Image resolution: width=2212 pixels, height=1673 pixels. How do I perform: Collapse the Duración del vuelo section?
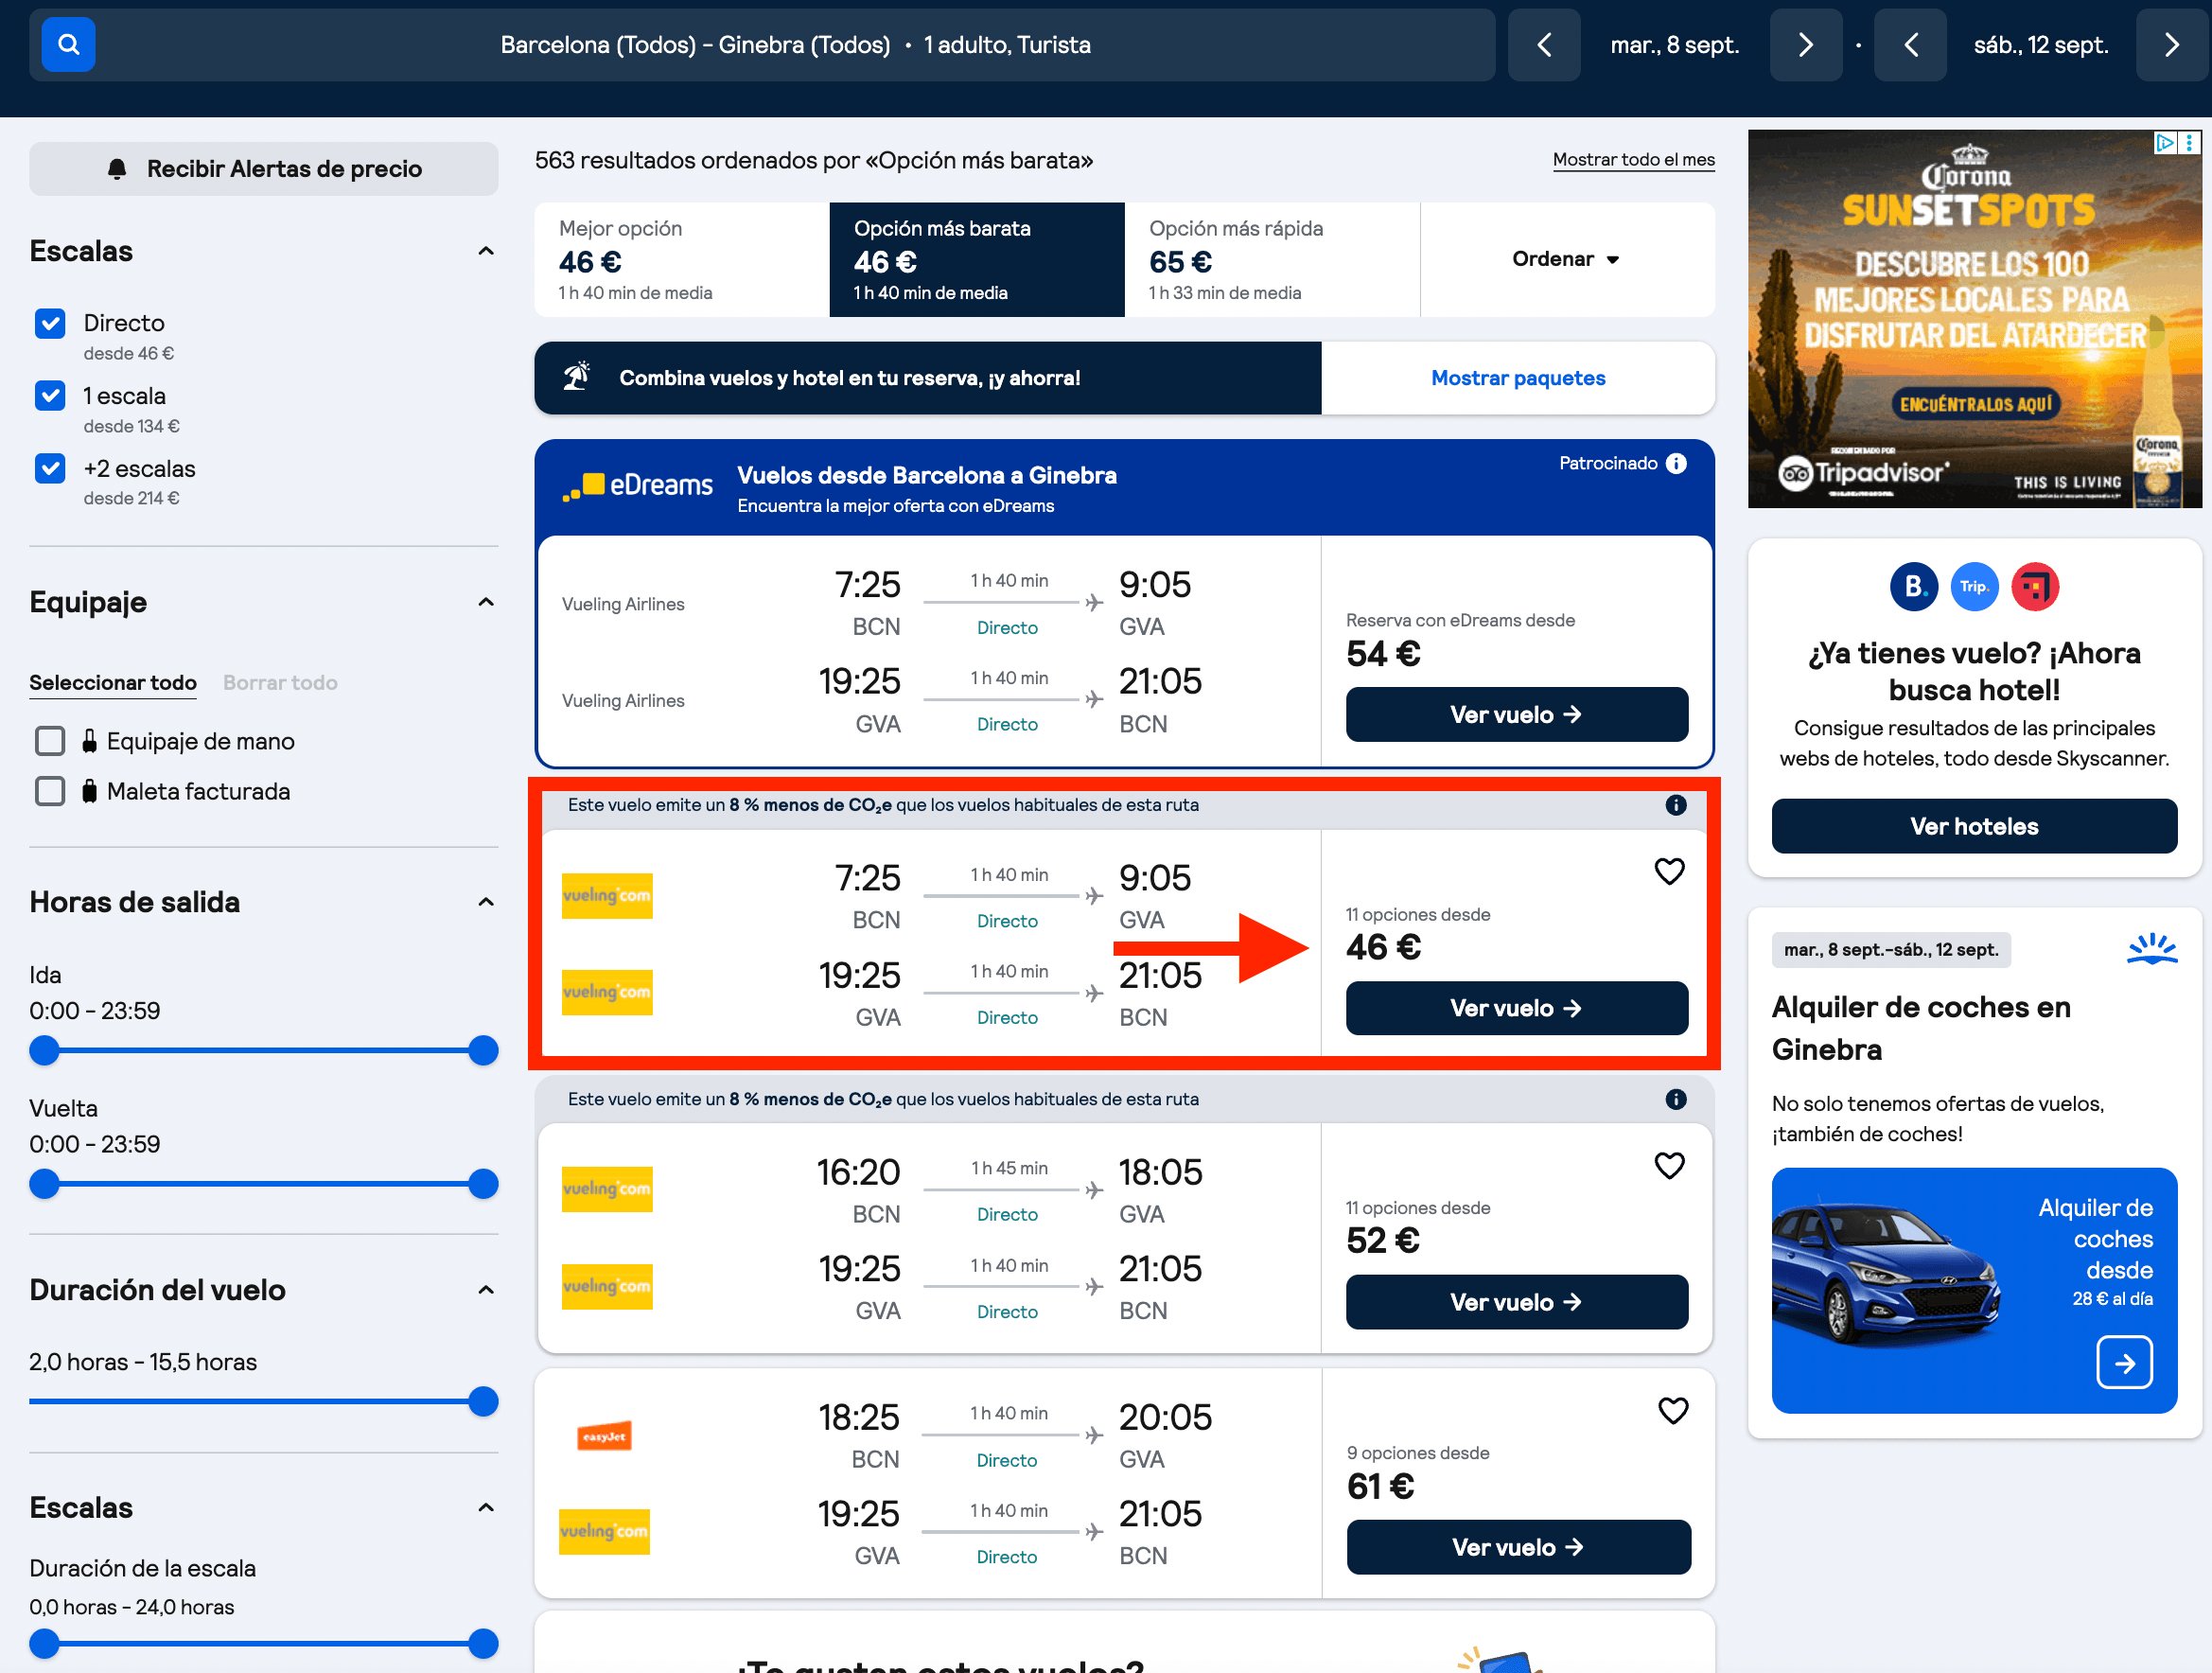[x=486, y=1290]
